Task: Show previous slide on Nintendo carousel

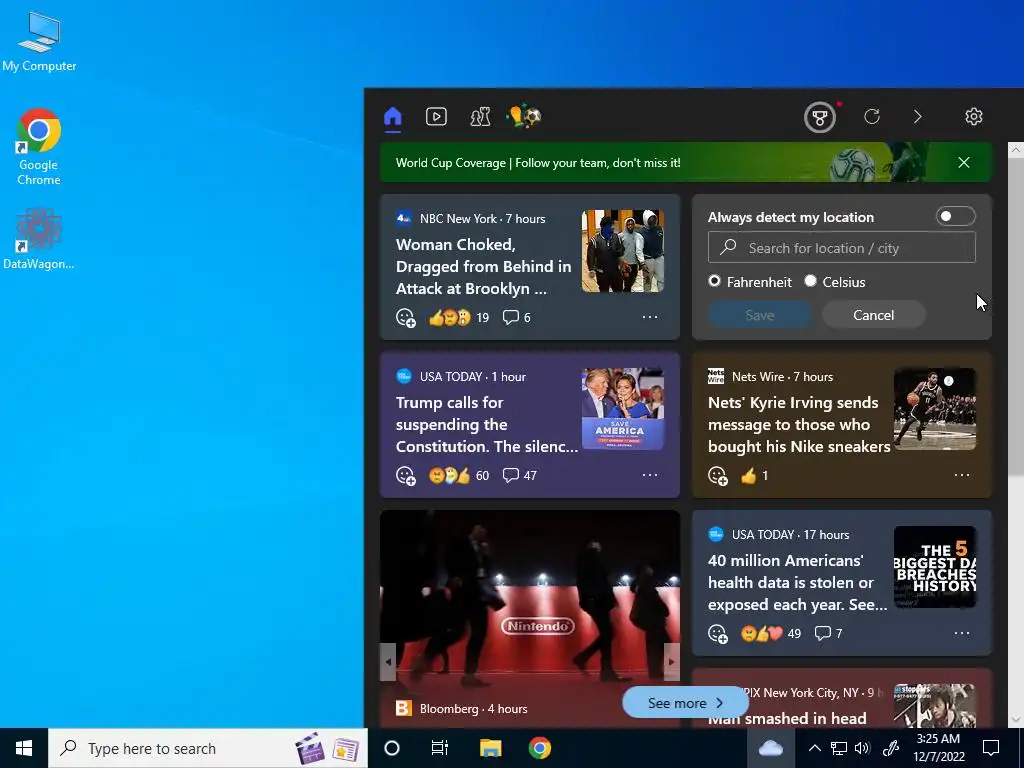Action: (x=388, y=662)
